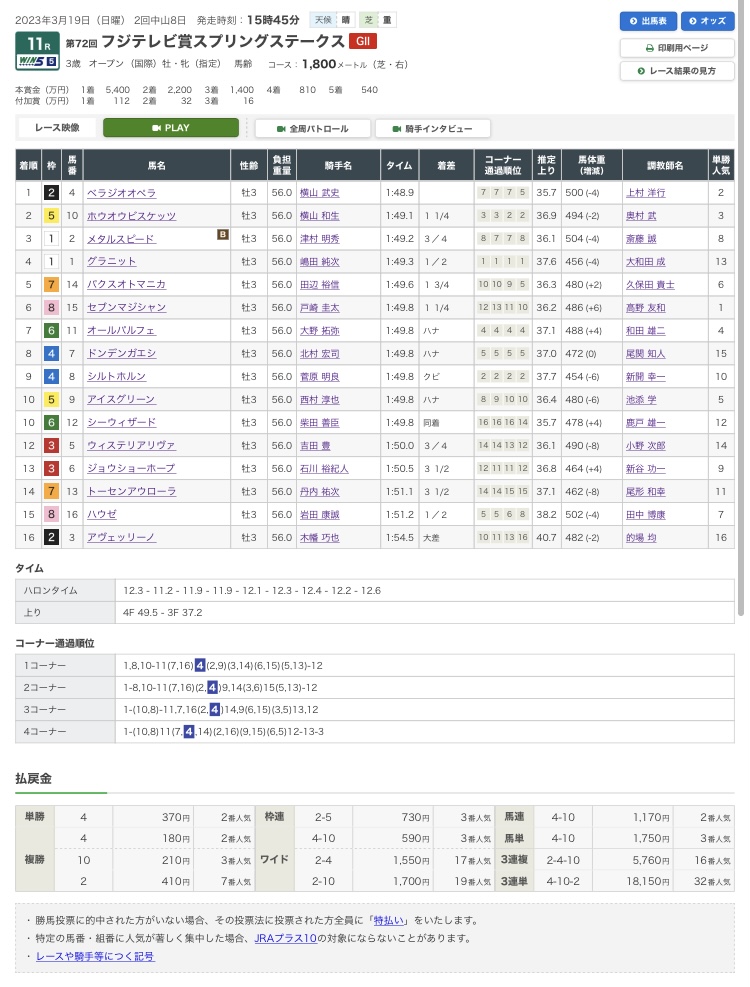The height and width of the screenshot is (987, 750).
Task: Follow the JRAプラス10 link
Action: tap(285, 938)
